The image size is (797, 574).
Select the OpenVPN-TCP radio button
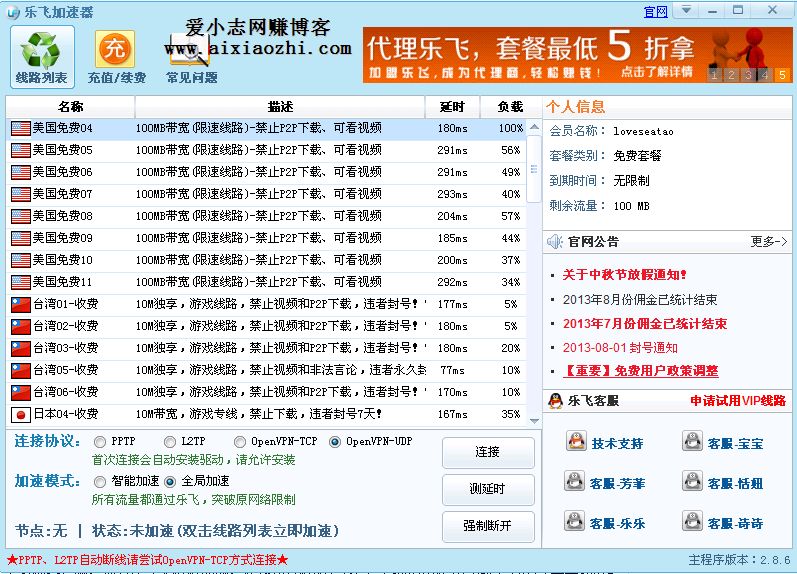[x=239, y=442]
